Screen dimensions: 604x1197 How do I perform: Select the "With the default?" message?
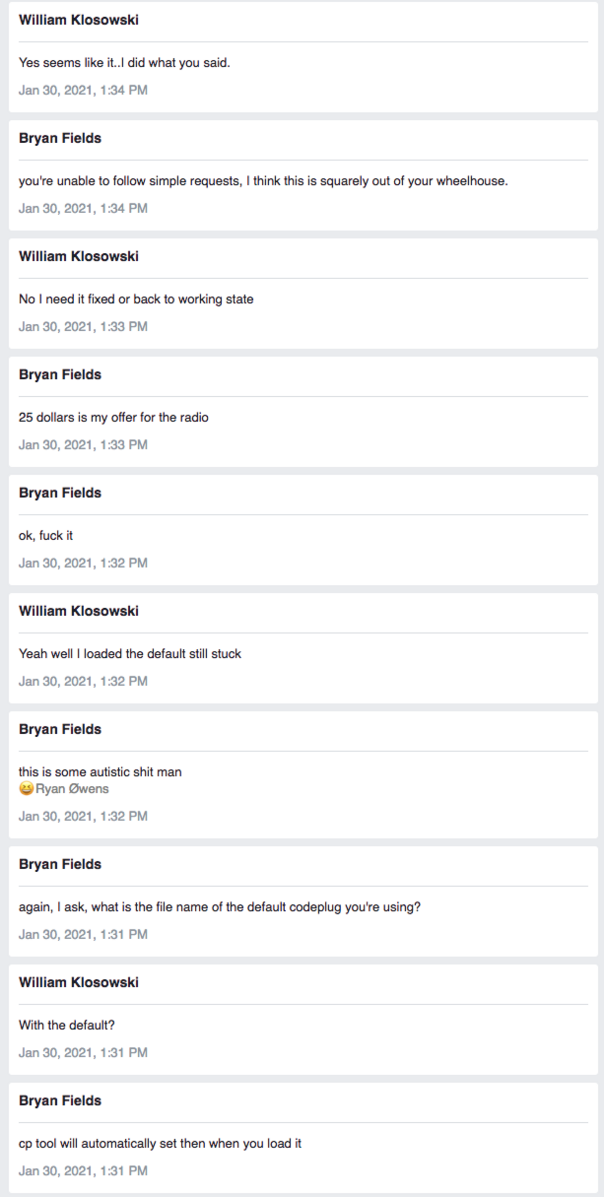(67, 1025)
